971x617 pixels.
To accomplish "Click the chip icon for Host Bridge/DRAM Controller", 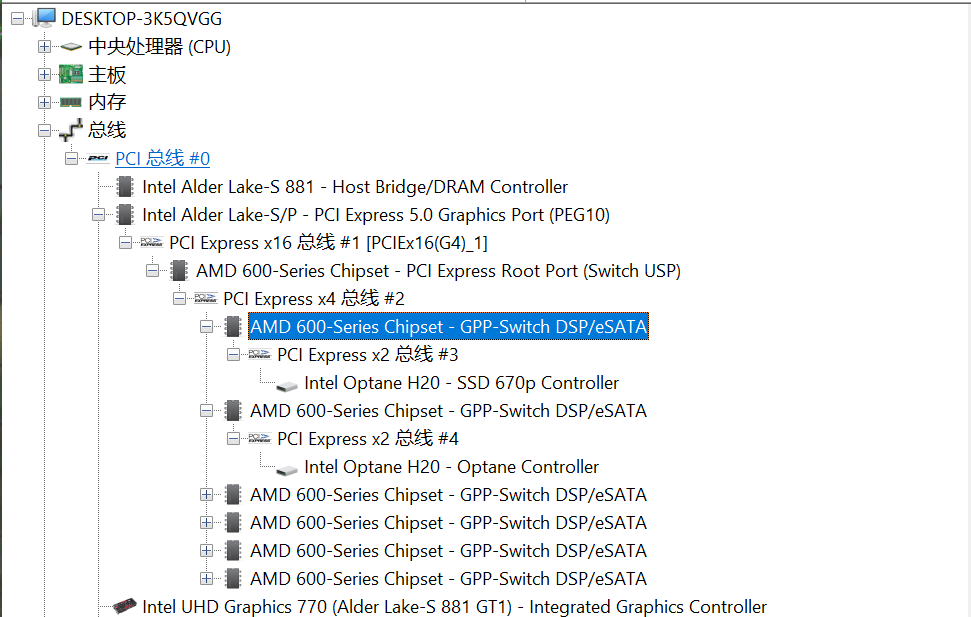I will [125, 186].
